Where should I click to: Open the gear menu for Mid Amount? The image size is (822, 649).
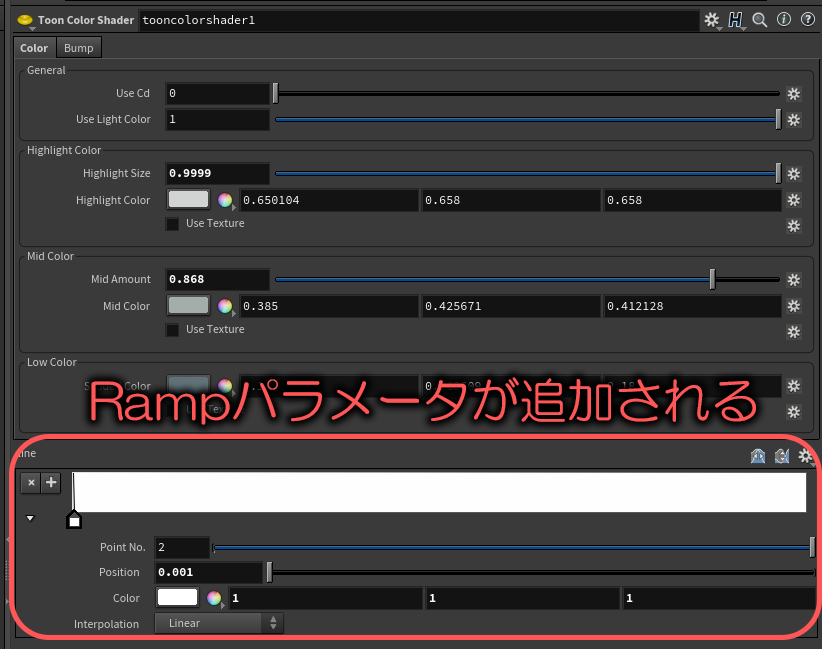(x=794, y=280)
